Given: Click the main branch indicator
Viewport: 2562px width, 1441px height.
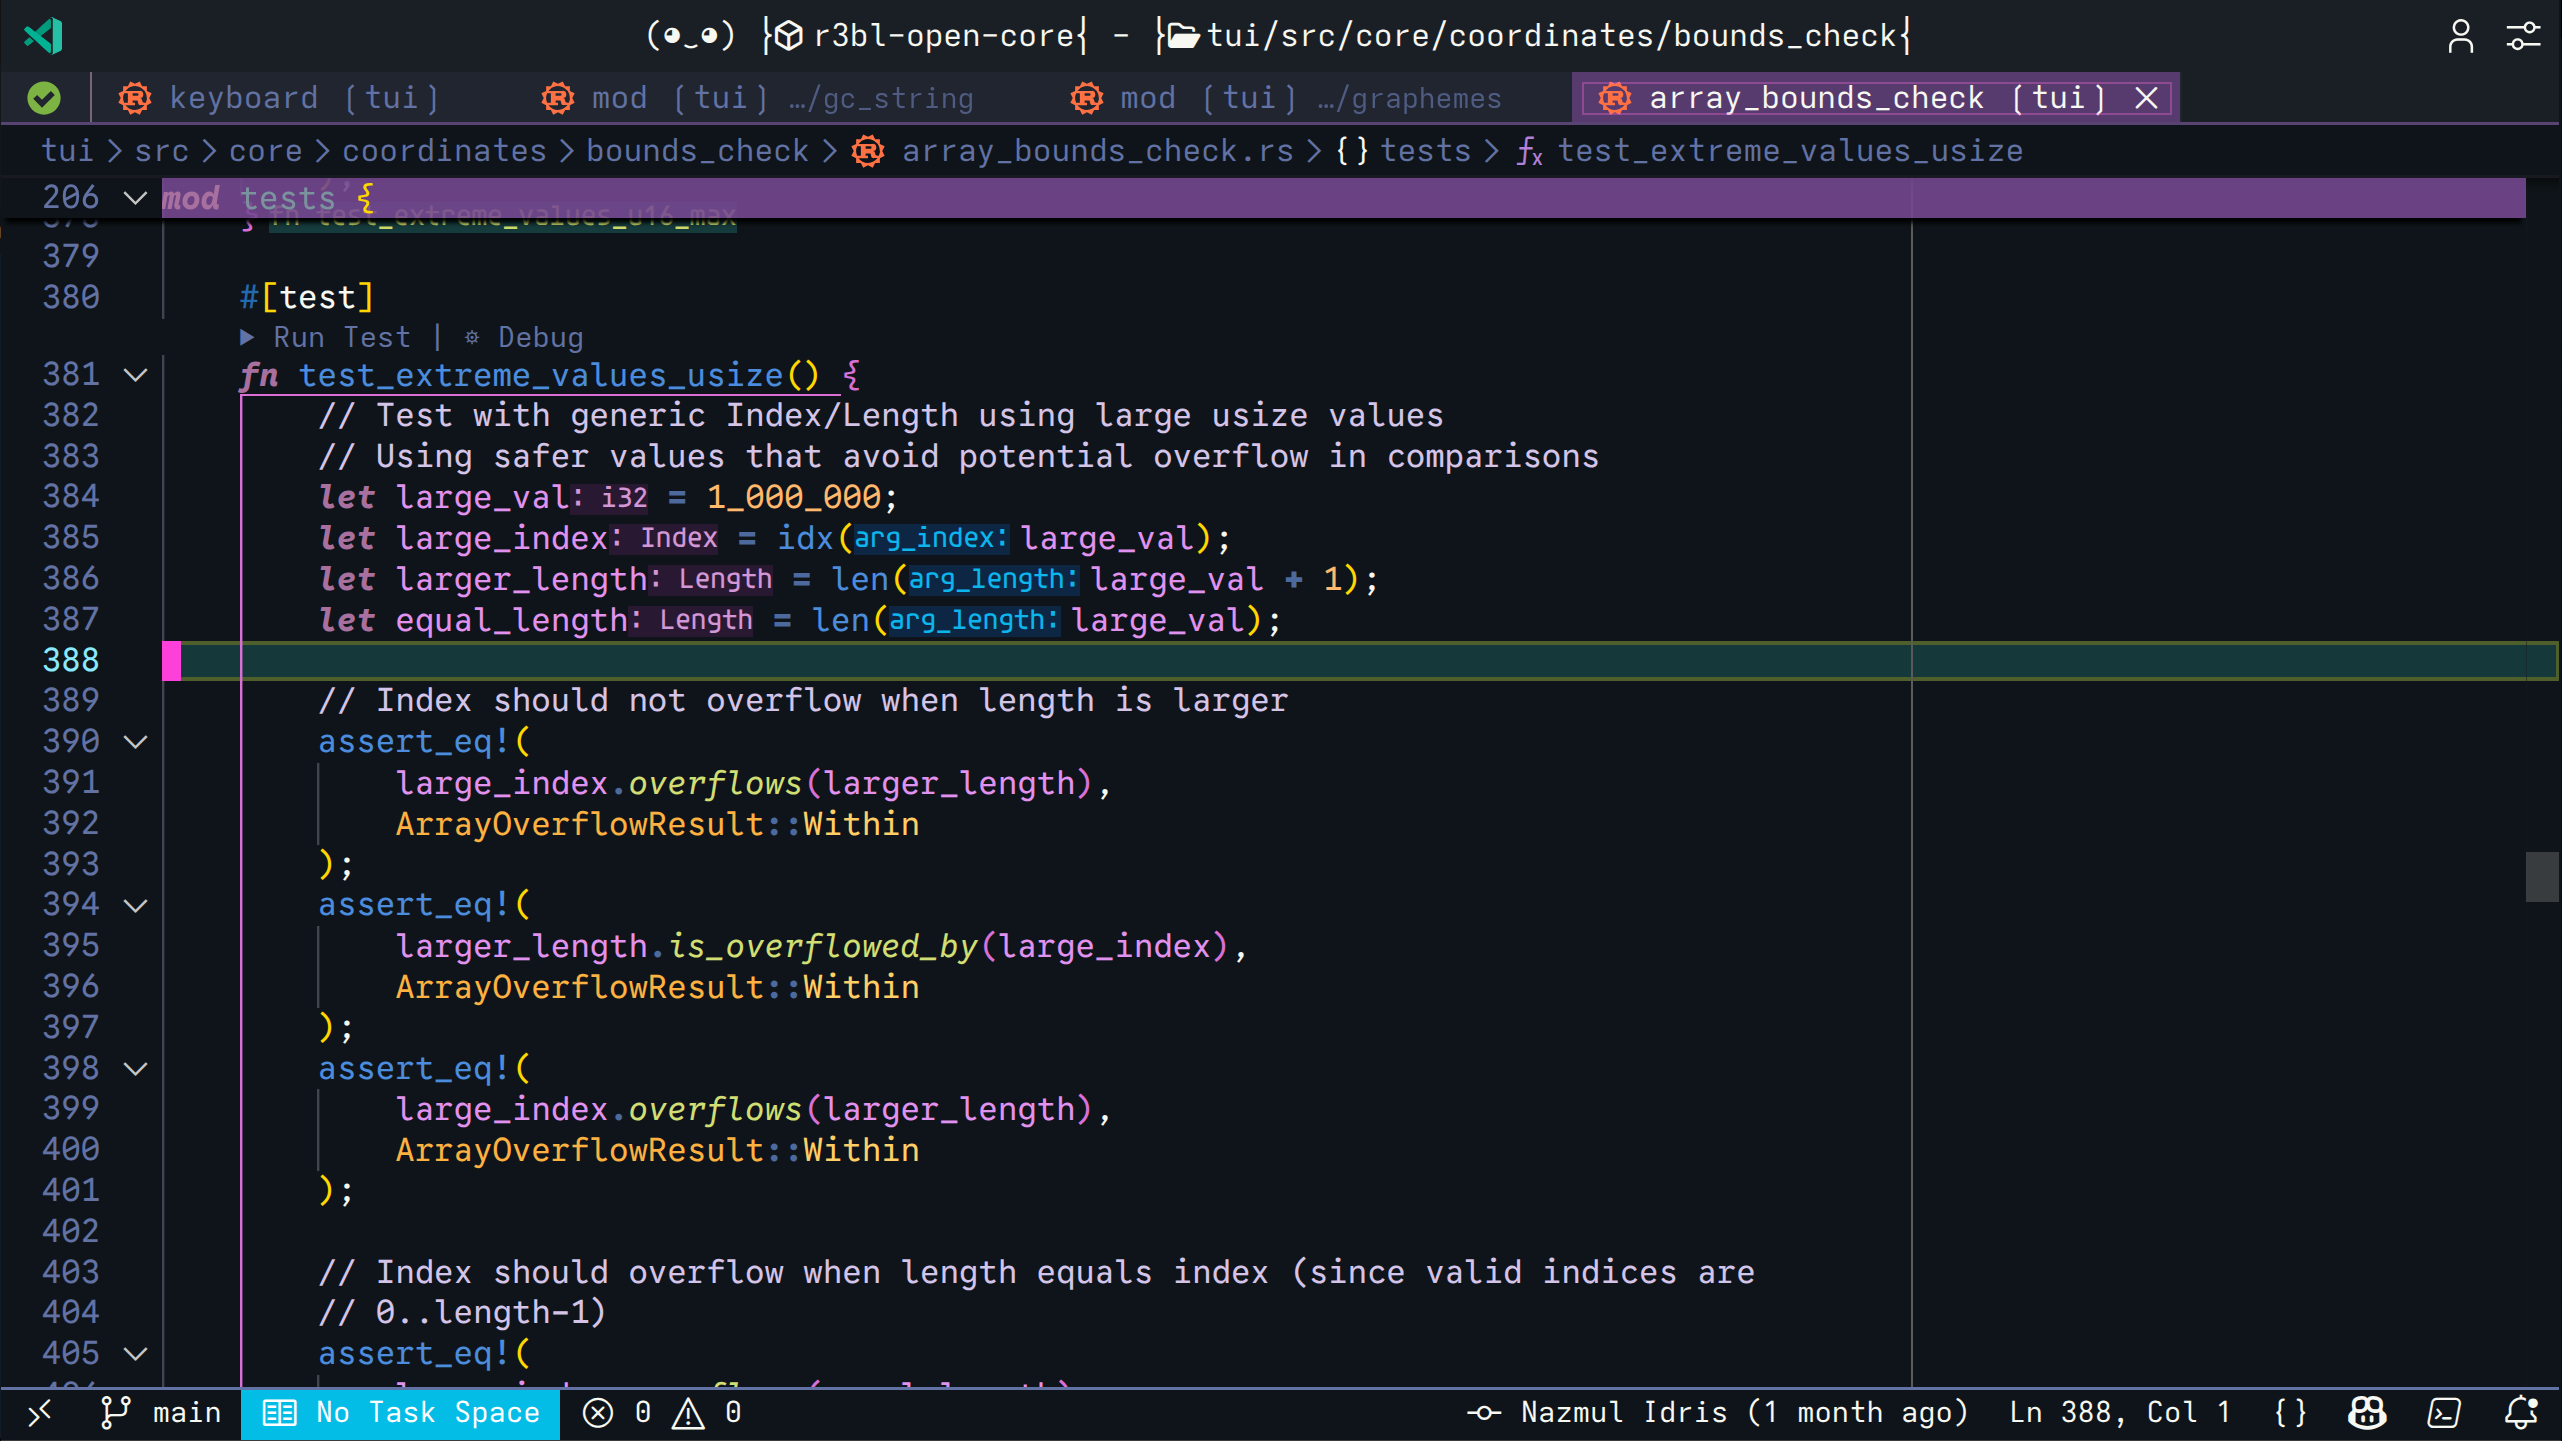Looking at the screenshot, I should coord(163,1412).
